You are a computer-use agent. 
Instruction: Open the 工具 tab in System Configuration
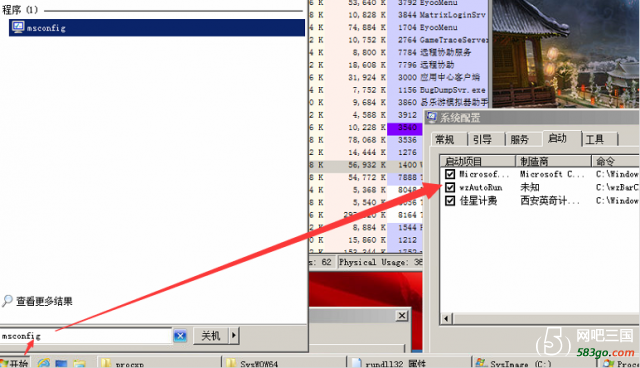click(x=599, y=140)
